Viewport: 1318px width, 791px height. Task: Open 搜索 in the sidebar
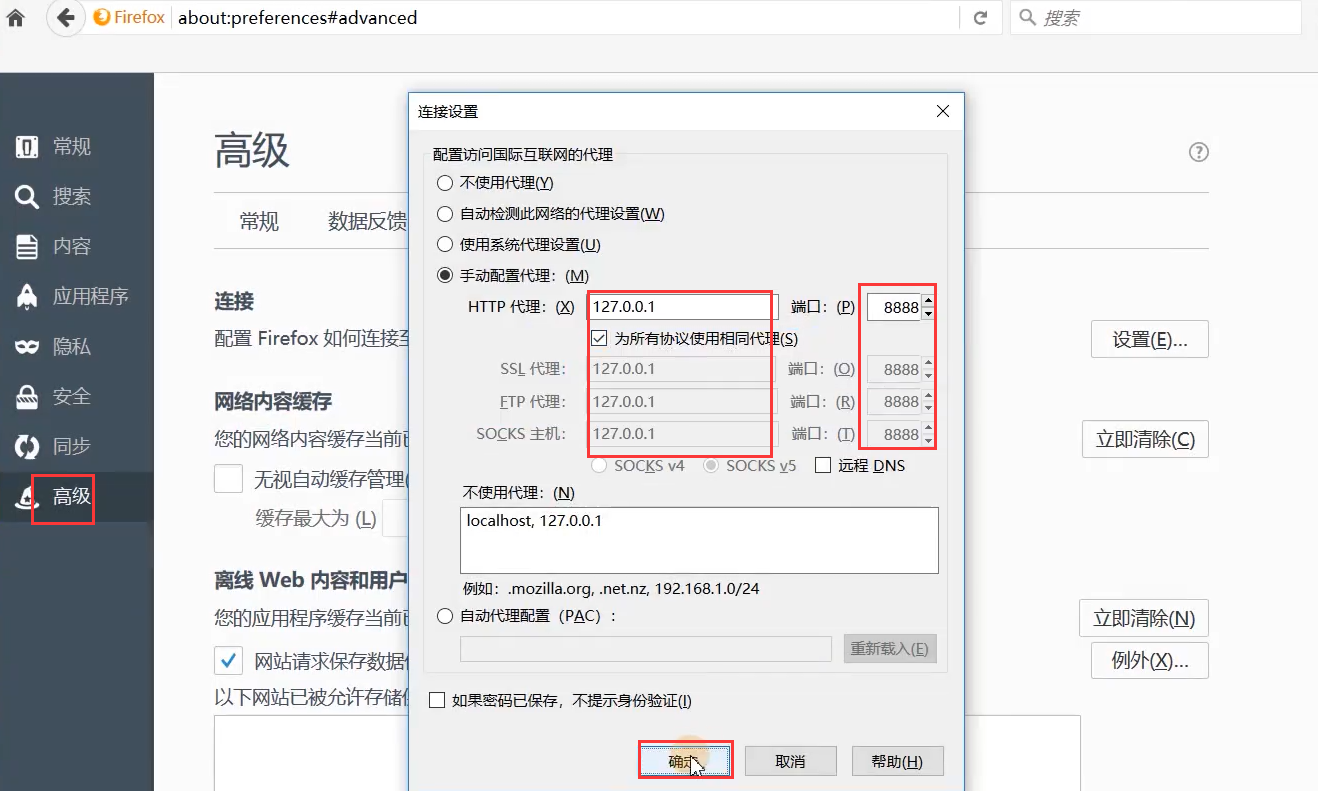click(72, 197)
